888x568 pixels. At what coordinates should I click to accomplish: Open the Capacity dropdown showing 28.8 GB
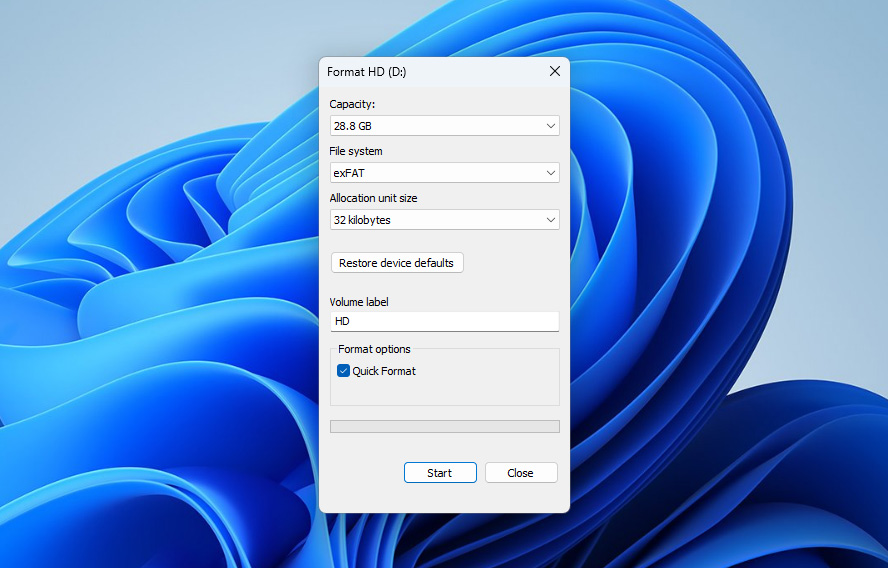445,126
